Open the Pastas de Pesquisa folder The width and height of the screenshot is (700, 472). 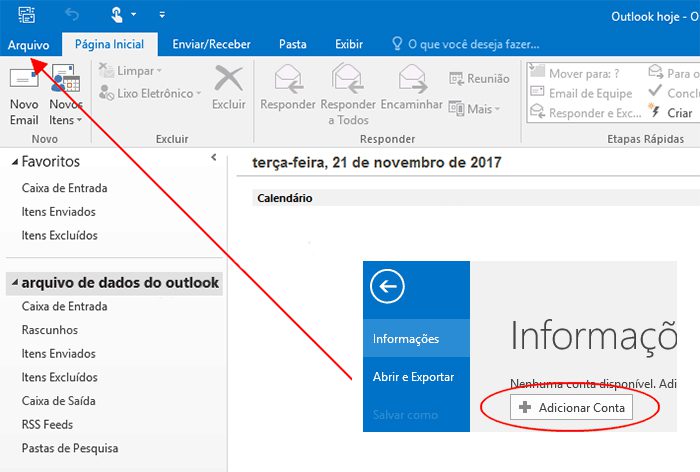tap(70, 448)
